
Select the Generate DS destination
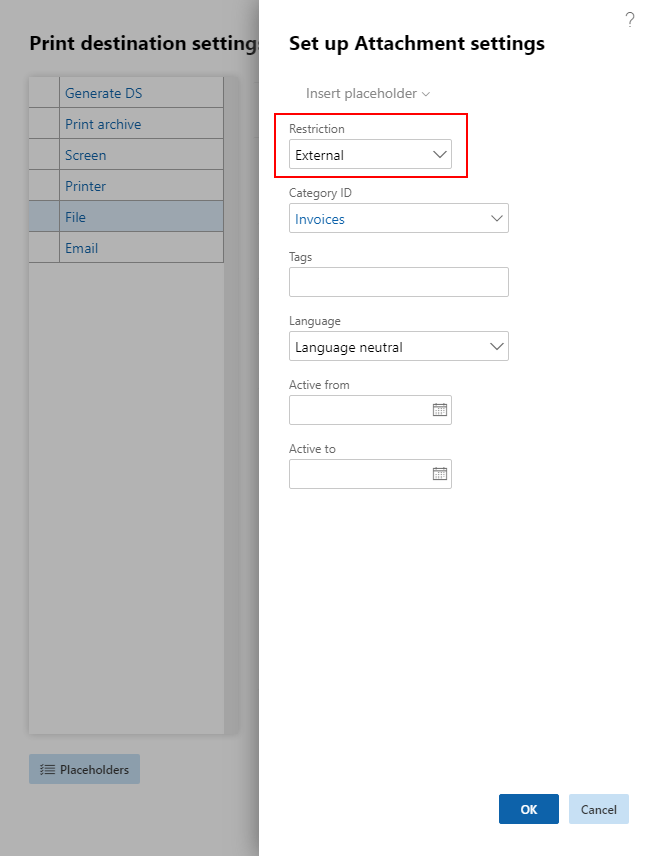click(x=104, y=93)
